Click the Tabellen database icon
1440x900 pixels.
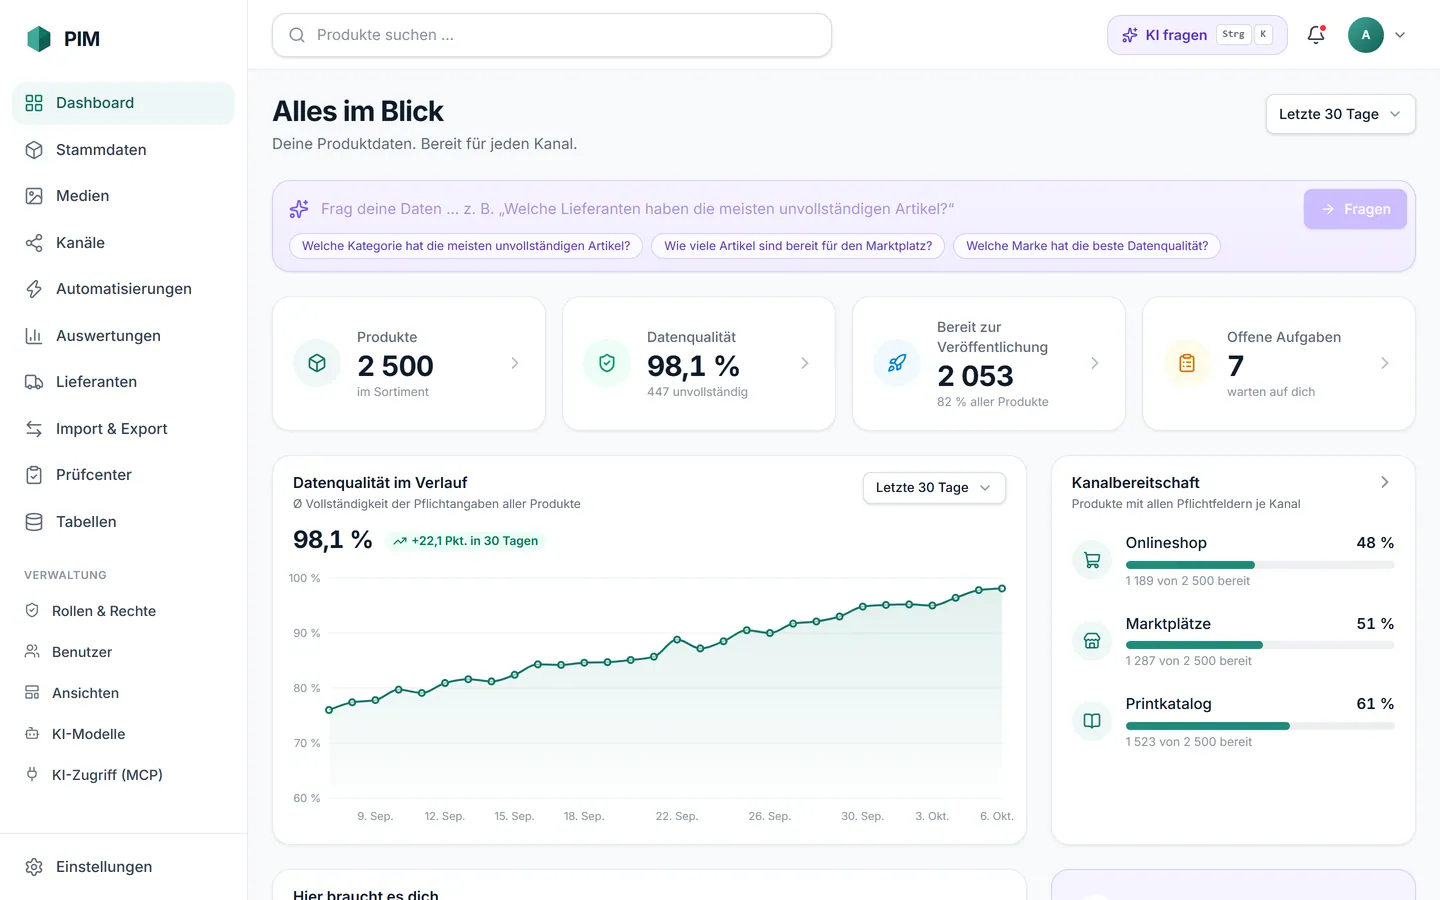(34, 522)
